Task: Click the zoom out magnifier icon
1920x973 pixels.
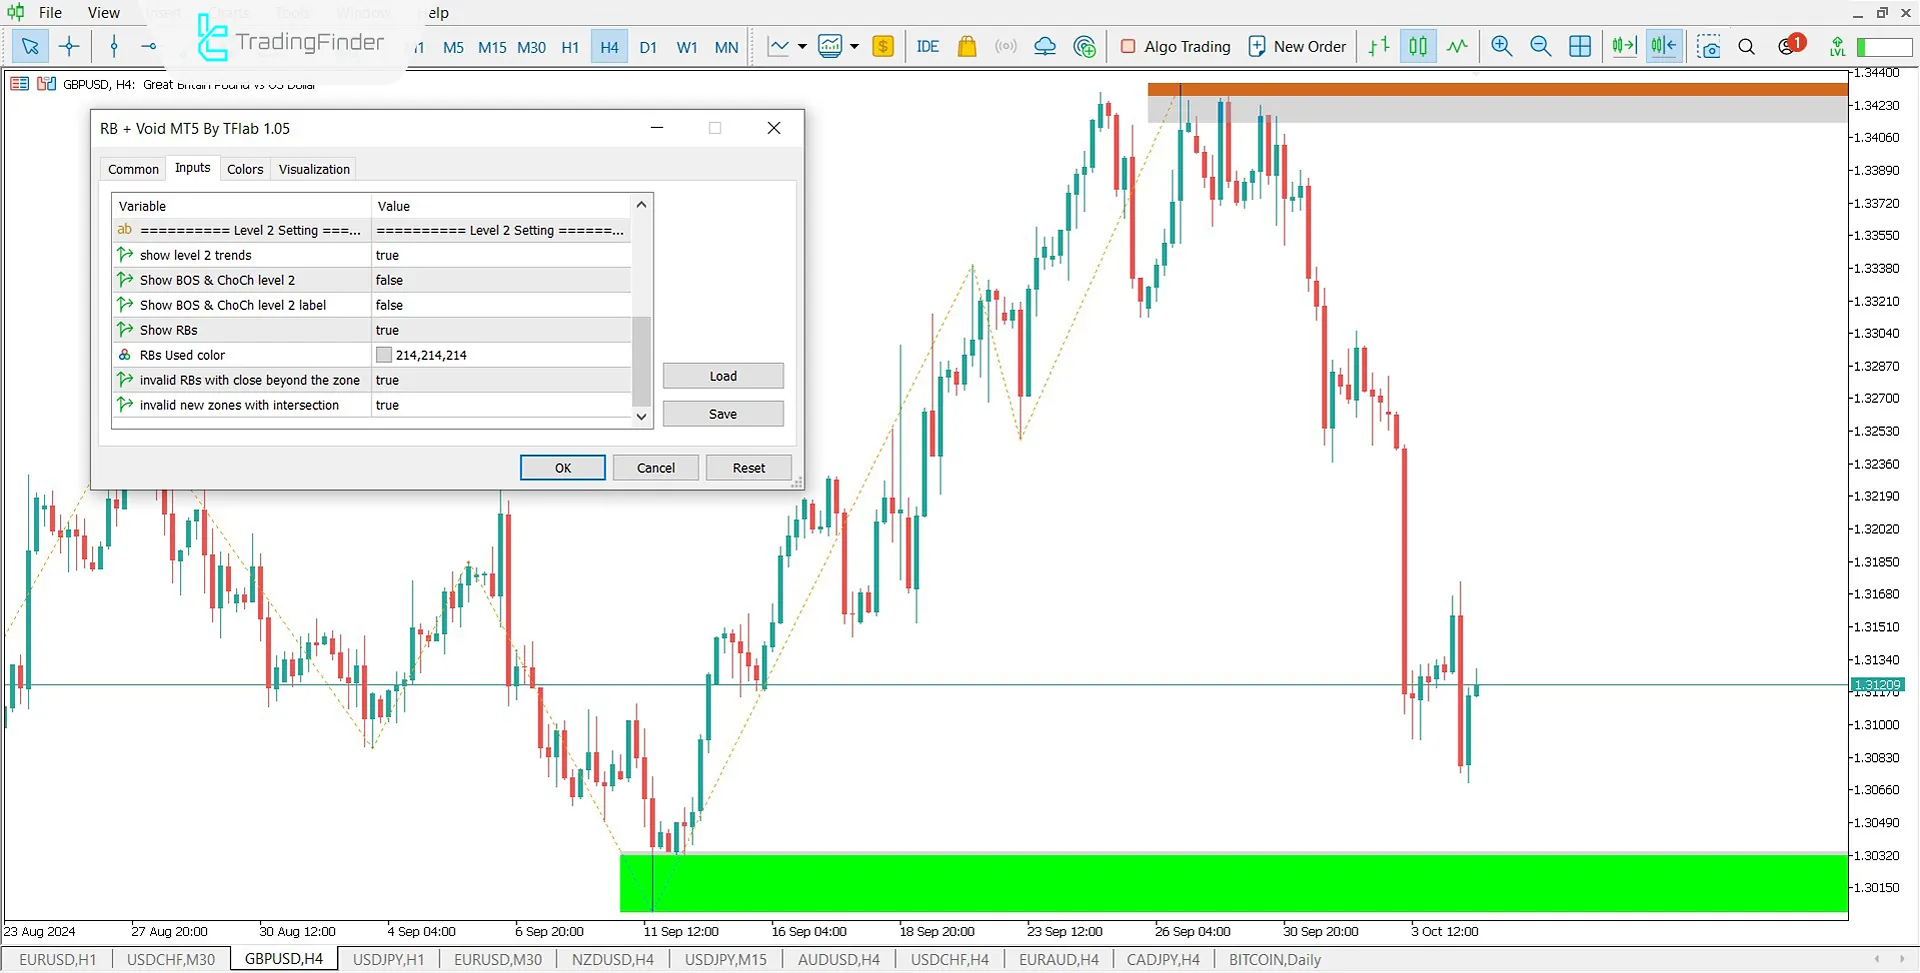Action: [x=1540, y=46]
